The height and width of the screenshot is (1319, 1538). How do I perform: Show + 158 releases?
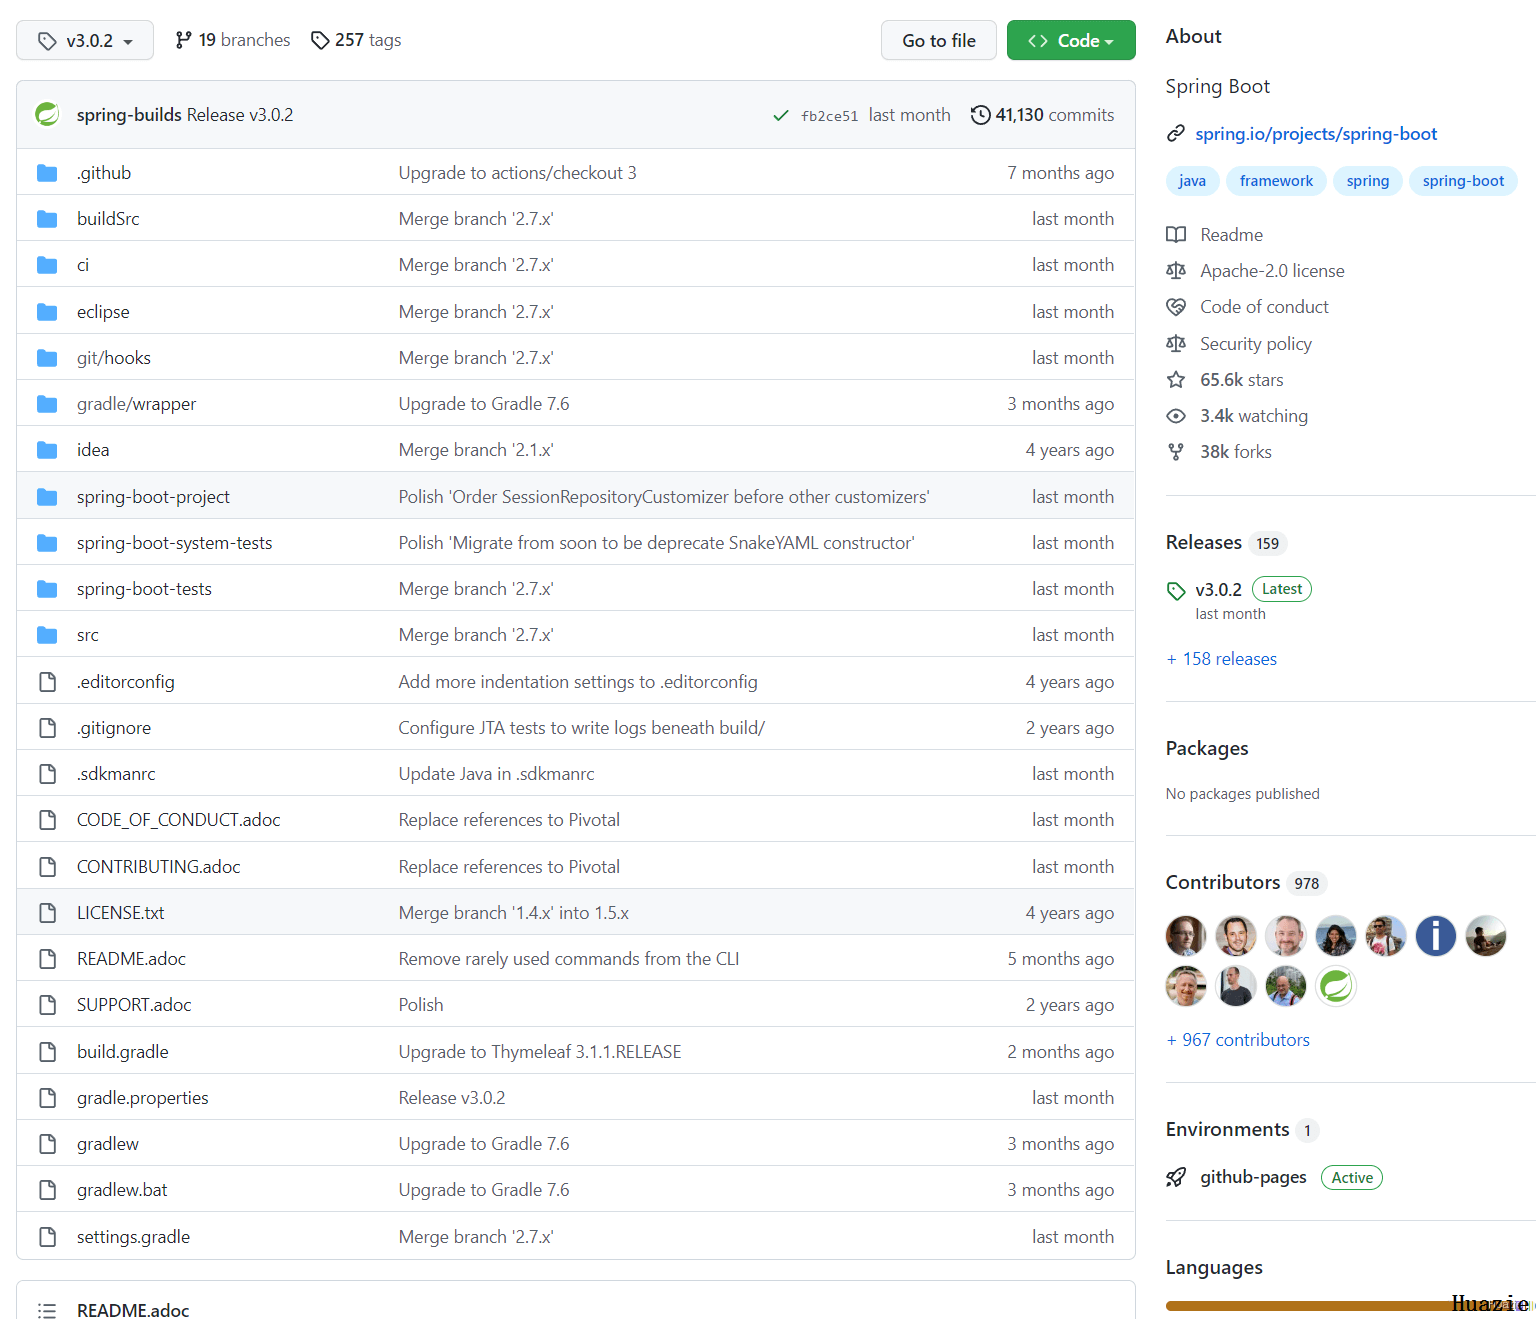tap(1221, 659)
